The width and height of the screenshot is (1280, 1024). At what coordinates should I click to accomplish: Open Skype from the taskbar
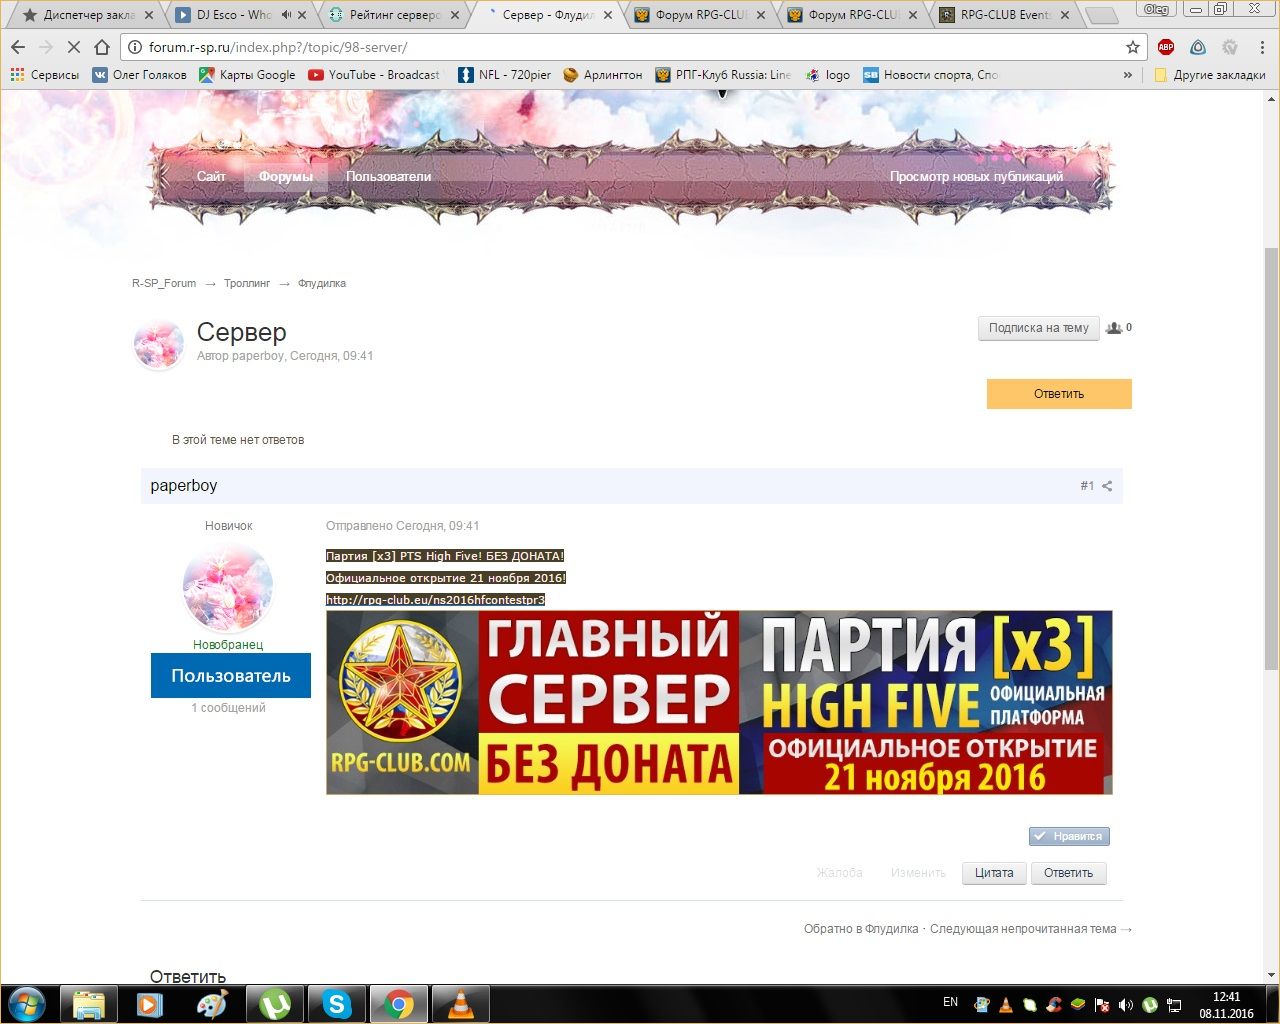337,1003
